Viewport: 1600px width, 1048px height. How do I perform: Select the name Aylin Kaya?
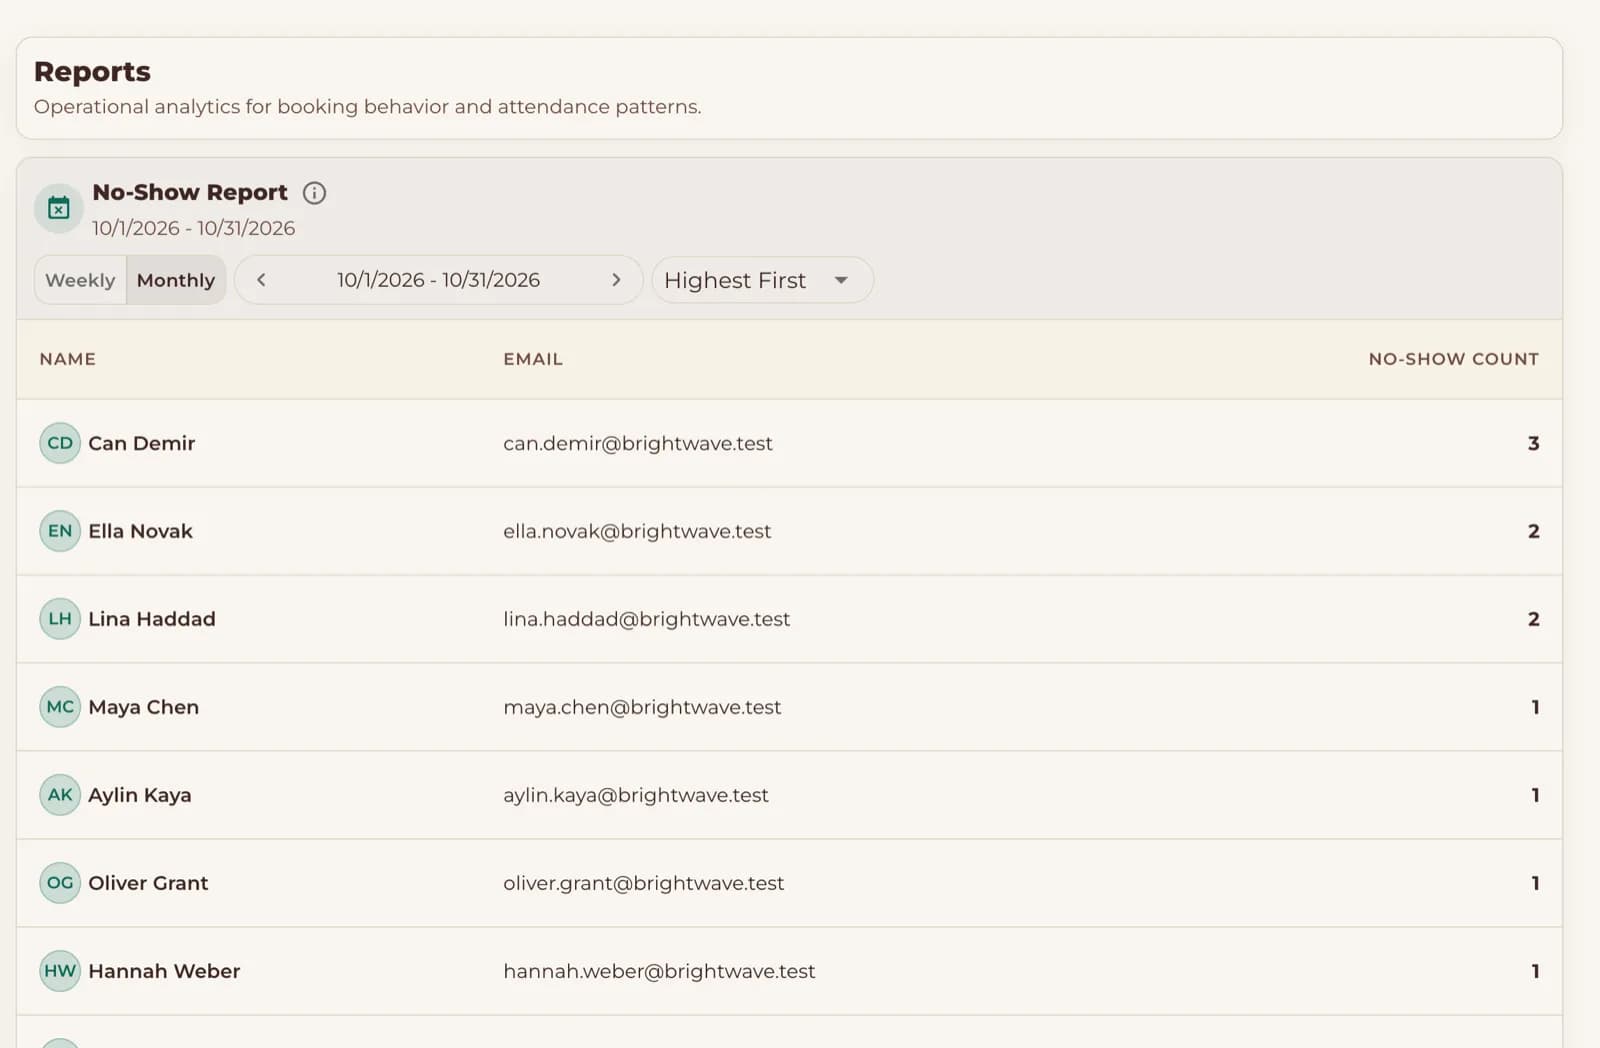[140, 795]
